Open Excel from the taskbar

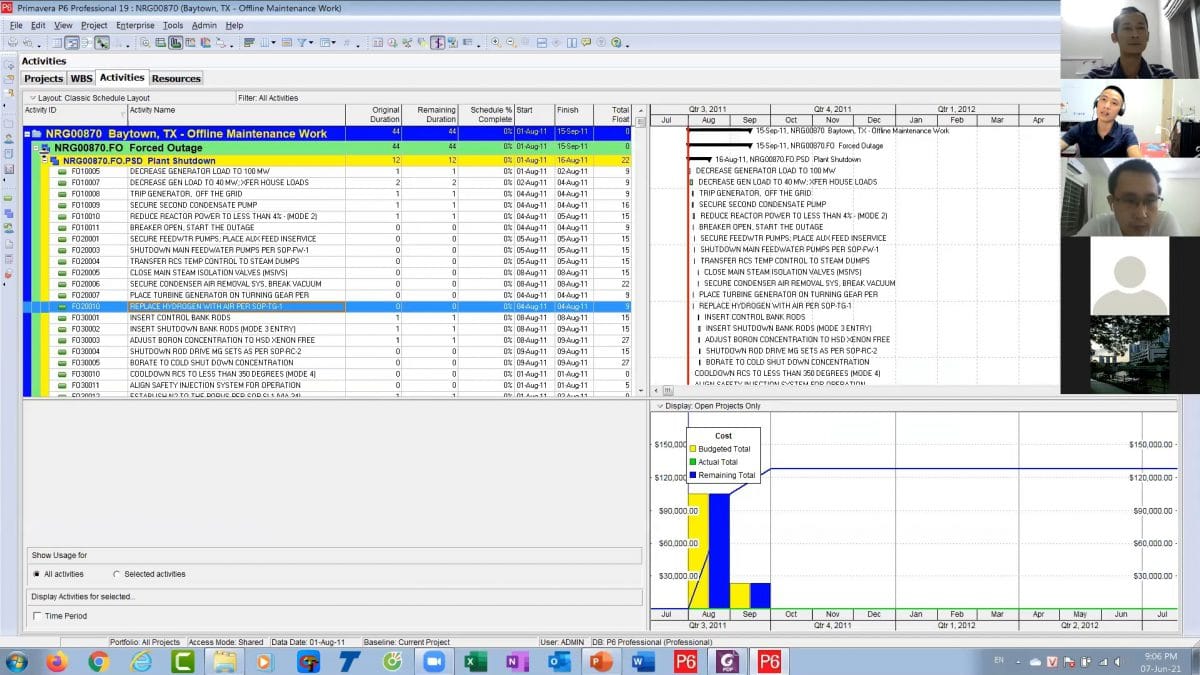[476, 661]
